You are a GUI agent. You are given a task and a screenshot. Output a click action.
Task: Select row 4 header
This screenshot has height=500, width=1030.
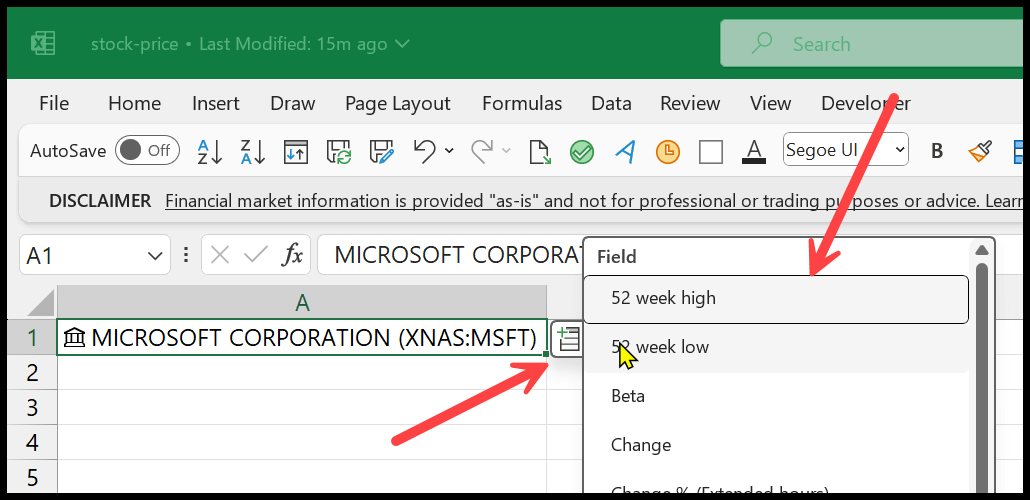tap(32, 442)
